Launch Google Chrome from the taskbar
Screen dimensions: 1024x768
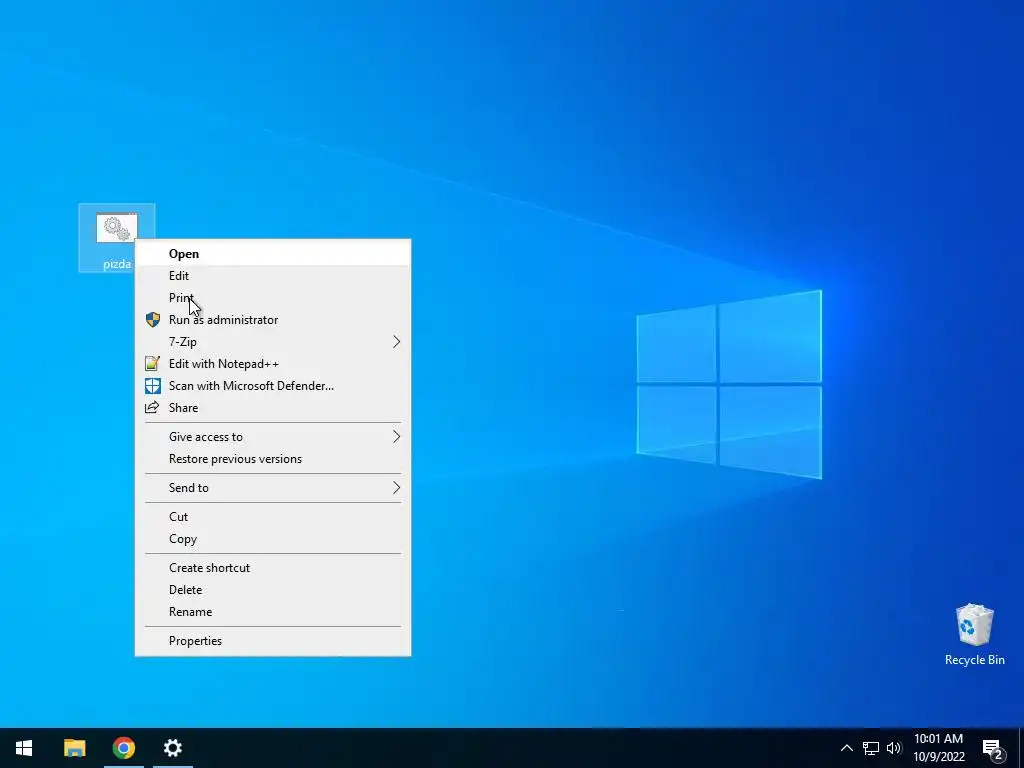pyautogui.click(x=123, y=748)
